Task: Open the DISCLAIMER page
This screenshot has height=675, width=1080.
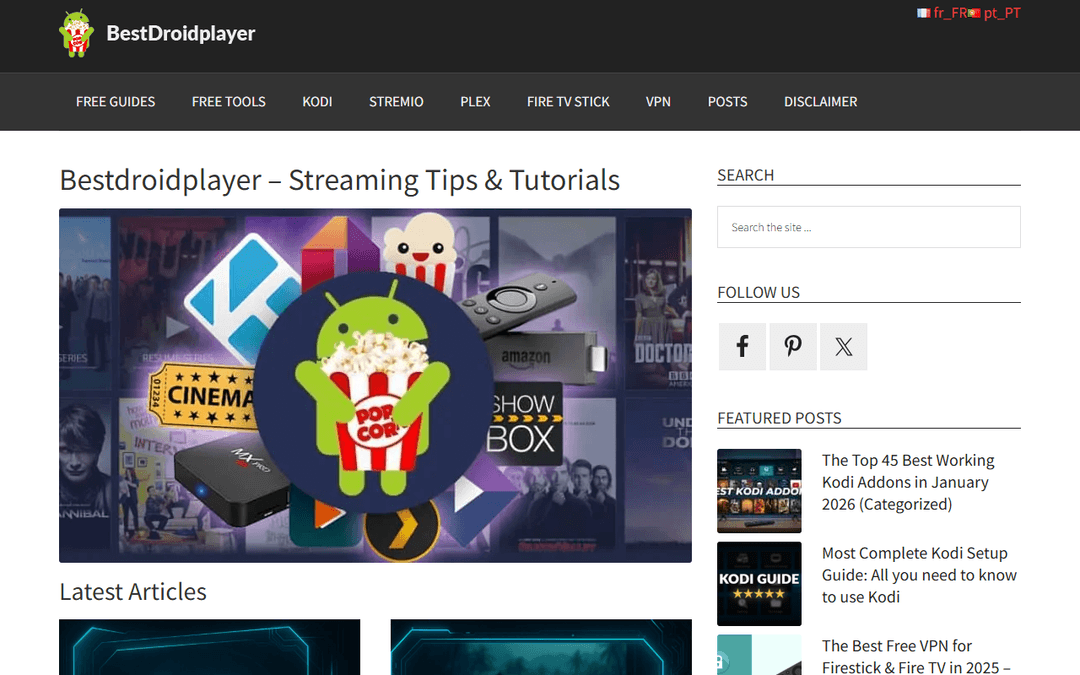Action: point(820,102)
